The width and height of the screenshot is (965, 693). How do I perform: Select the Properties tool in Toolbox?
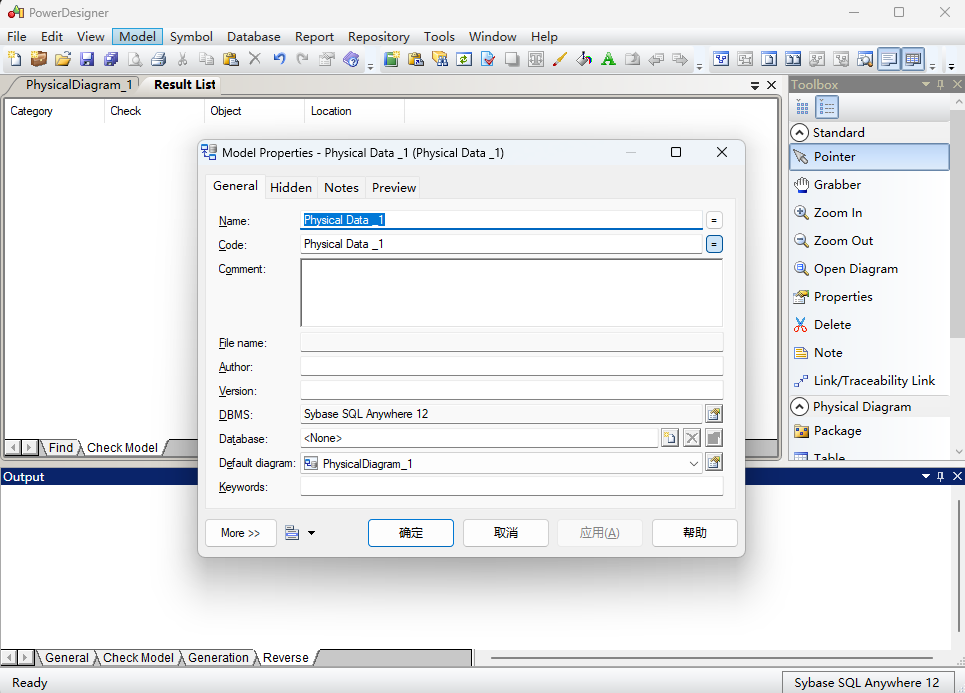(870, 297)
